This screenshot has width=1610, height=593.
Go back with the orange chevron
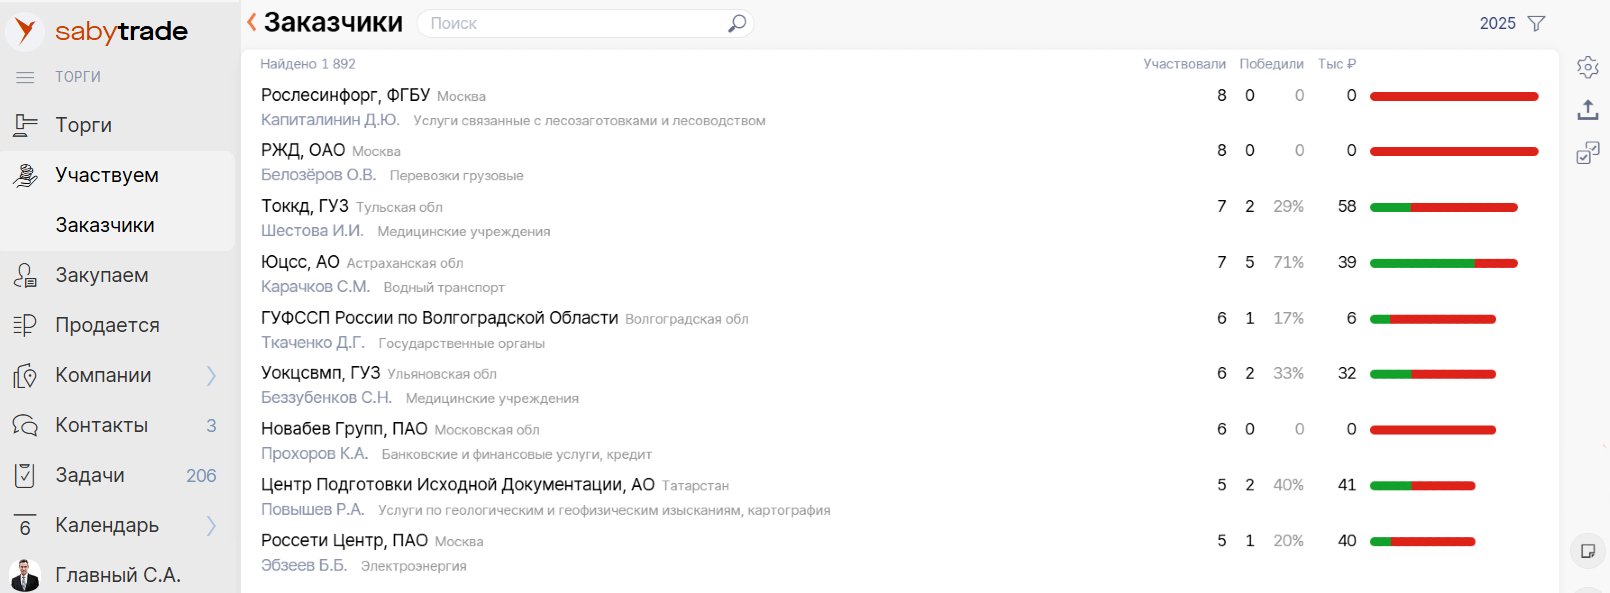point(252,22)
